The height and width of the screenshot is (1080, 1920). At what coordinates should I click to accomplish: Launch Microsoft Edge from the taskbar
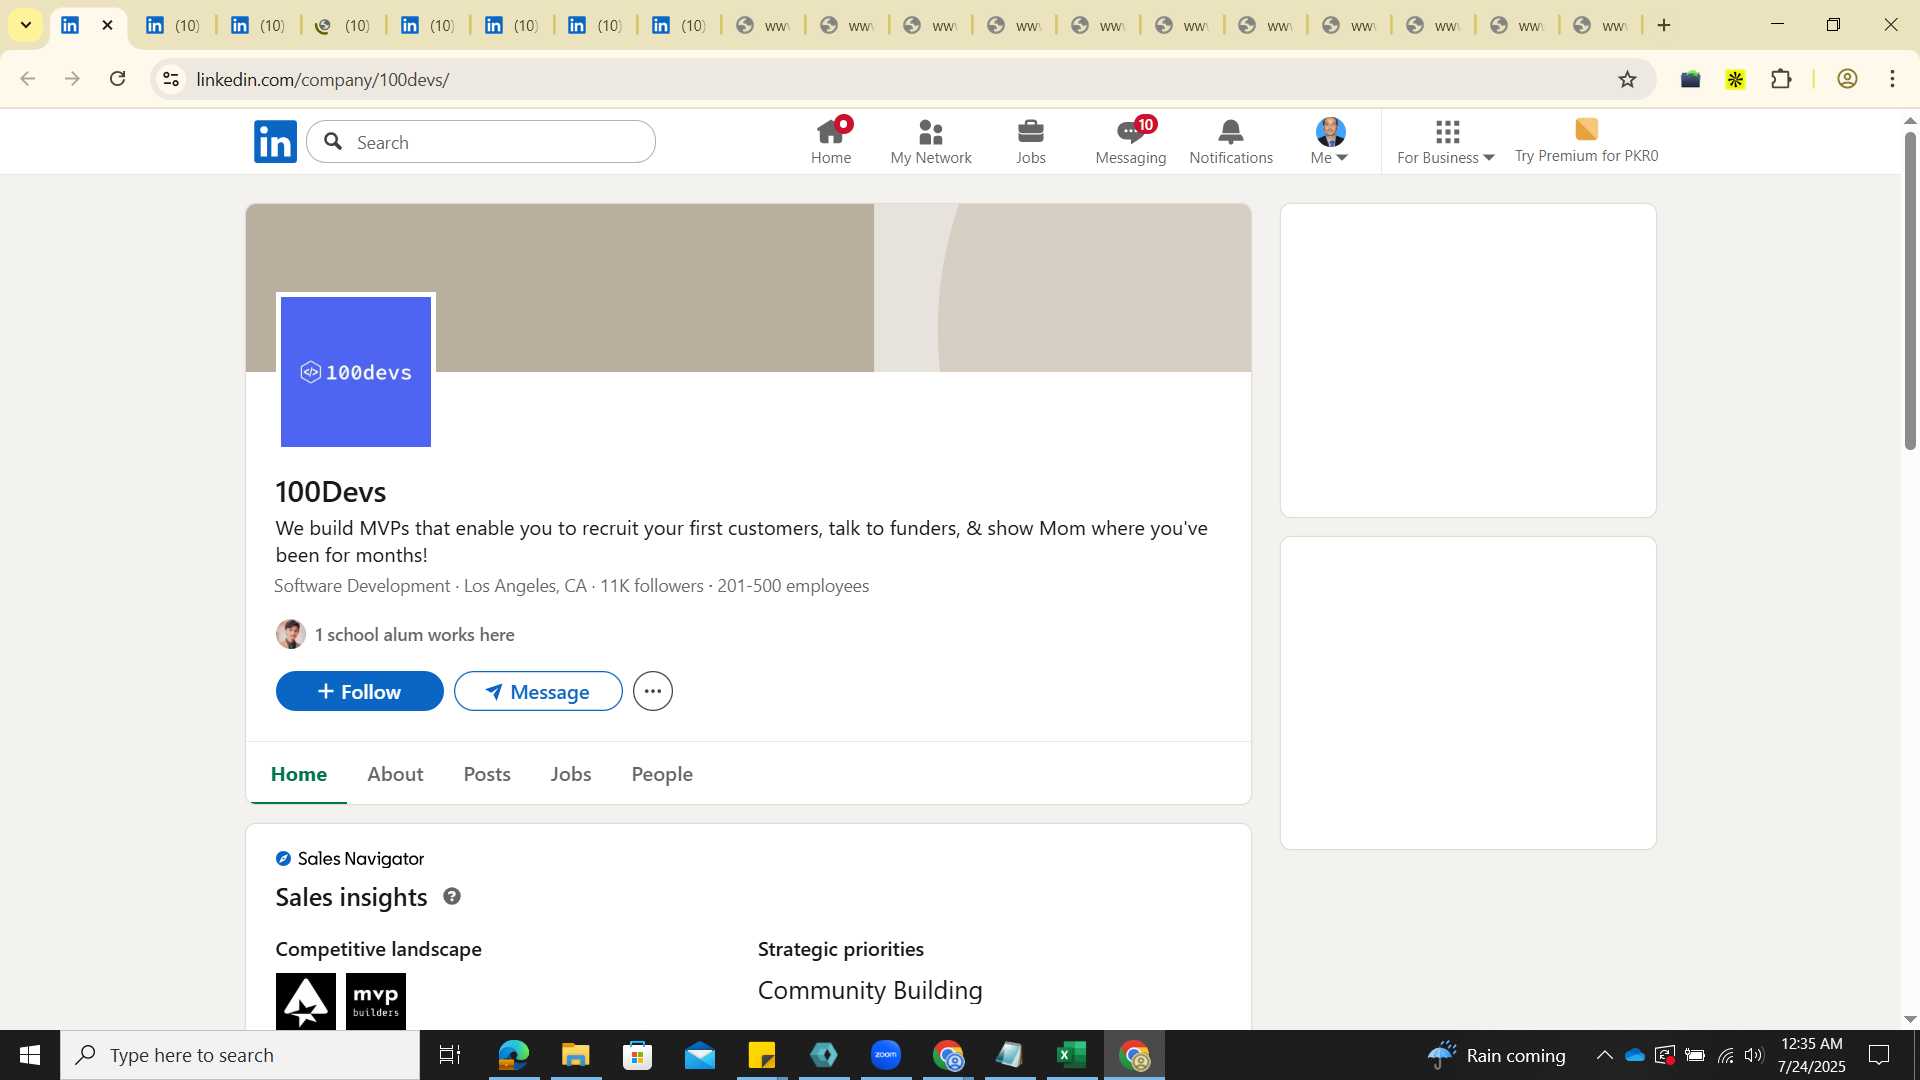pyautogui.click(x=513, y=1055)
